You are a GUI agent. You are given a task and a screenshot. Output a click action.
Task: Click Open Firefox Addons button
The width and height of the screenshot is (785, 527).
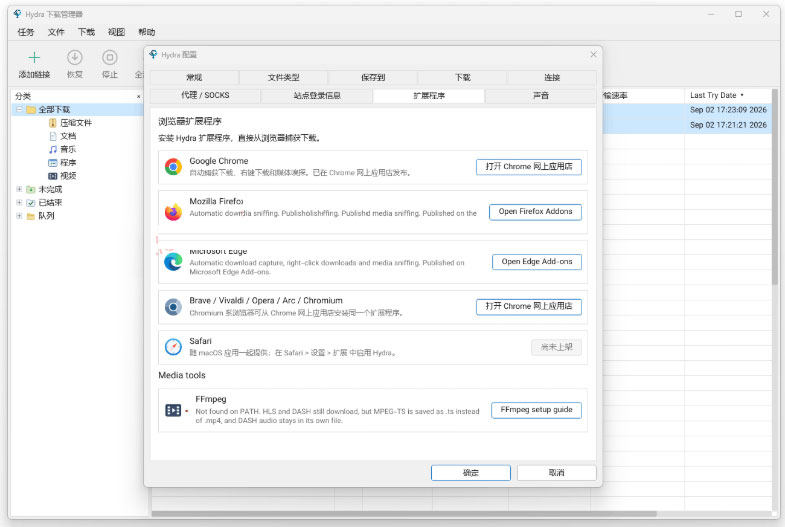(535, 212)
